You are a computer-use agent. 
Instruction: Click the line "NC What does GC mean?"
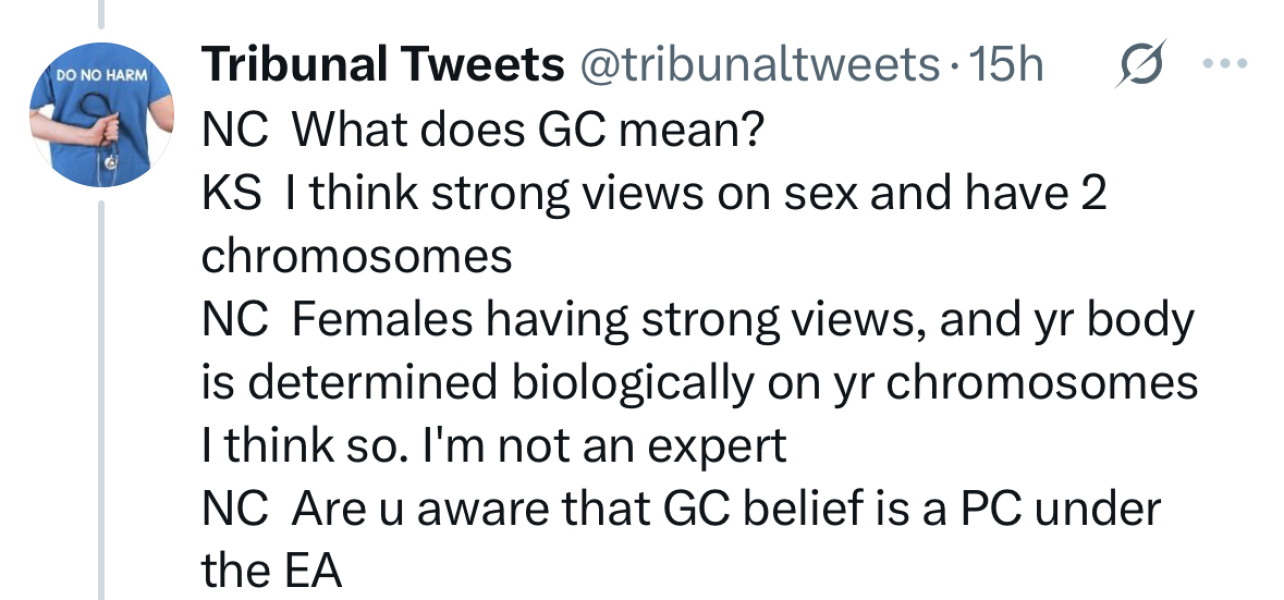pyautogui.click(x=479, y=129)
